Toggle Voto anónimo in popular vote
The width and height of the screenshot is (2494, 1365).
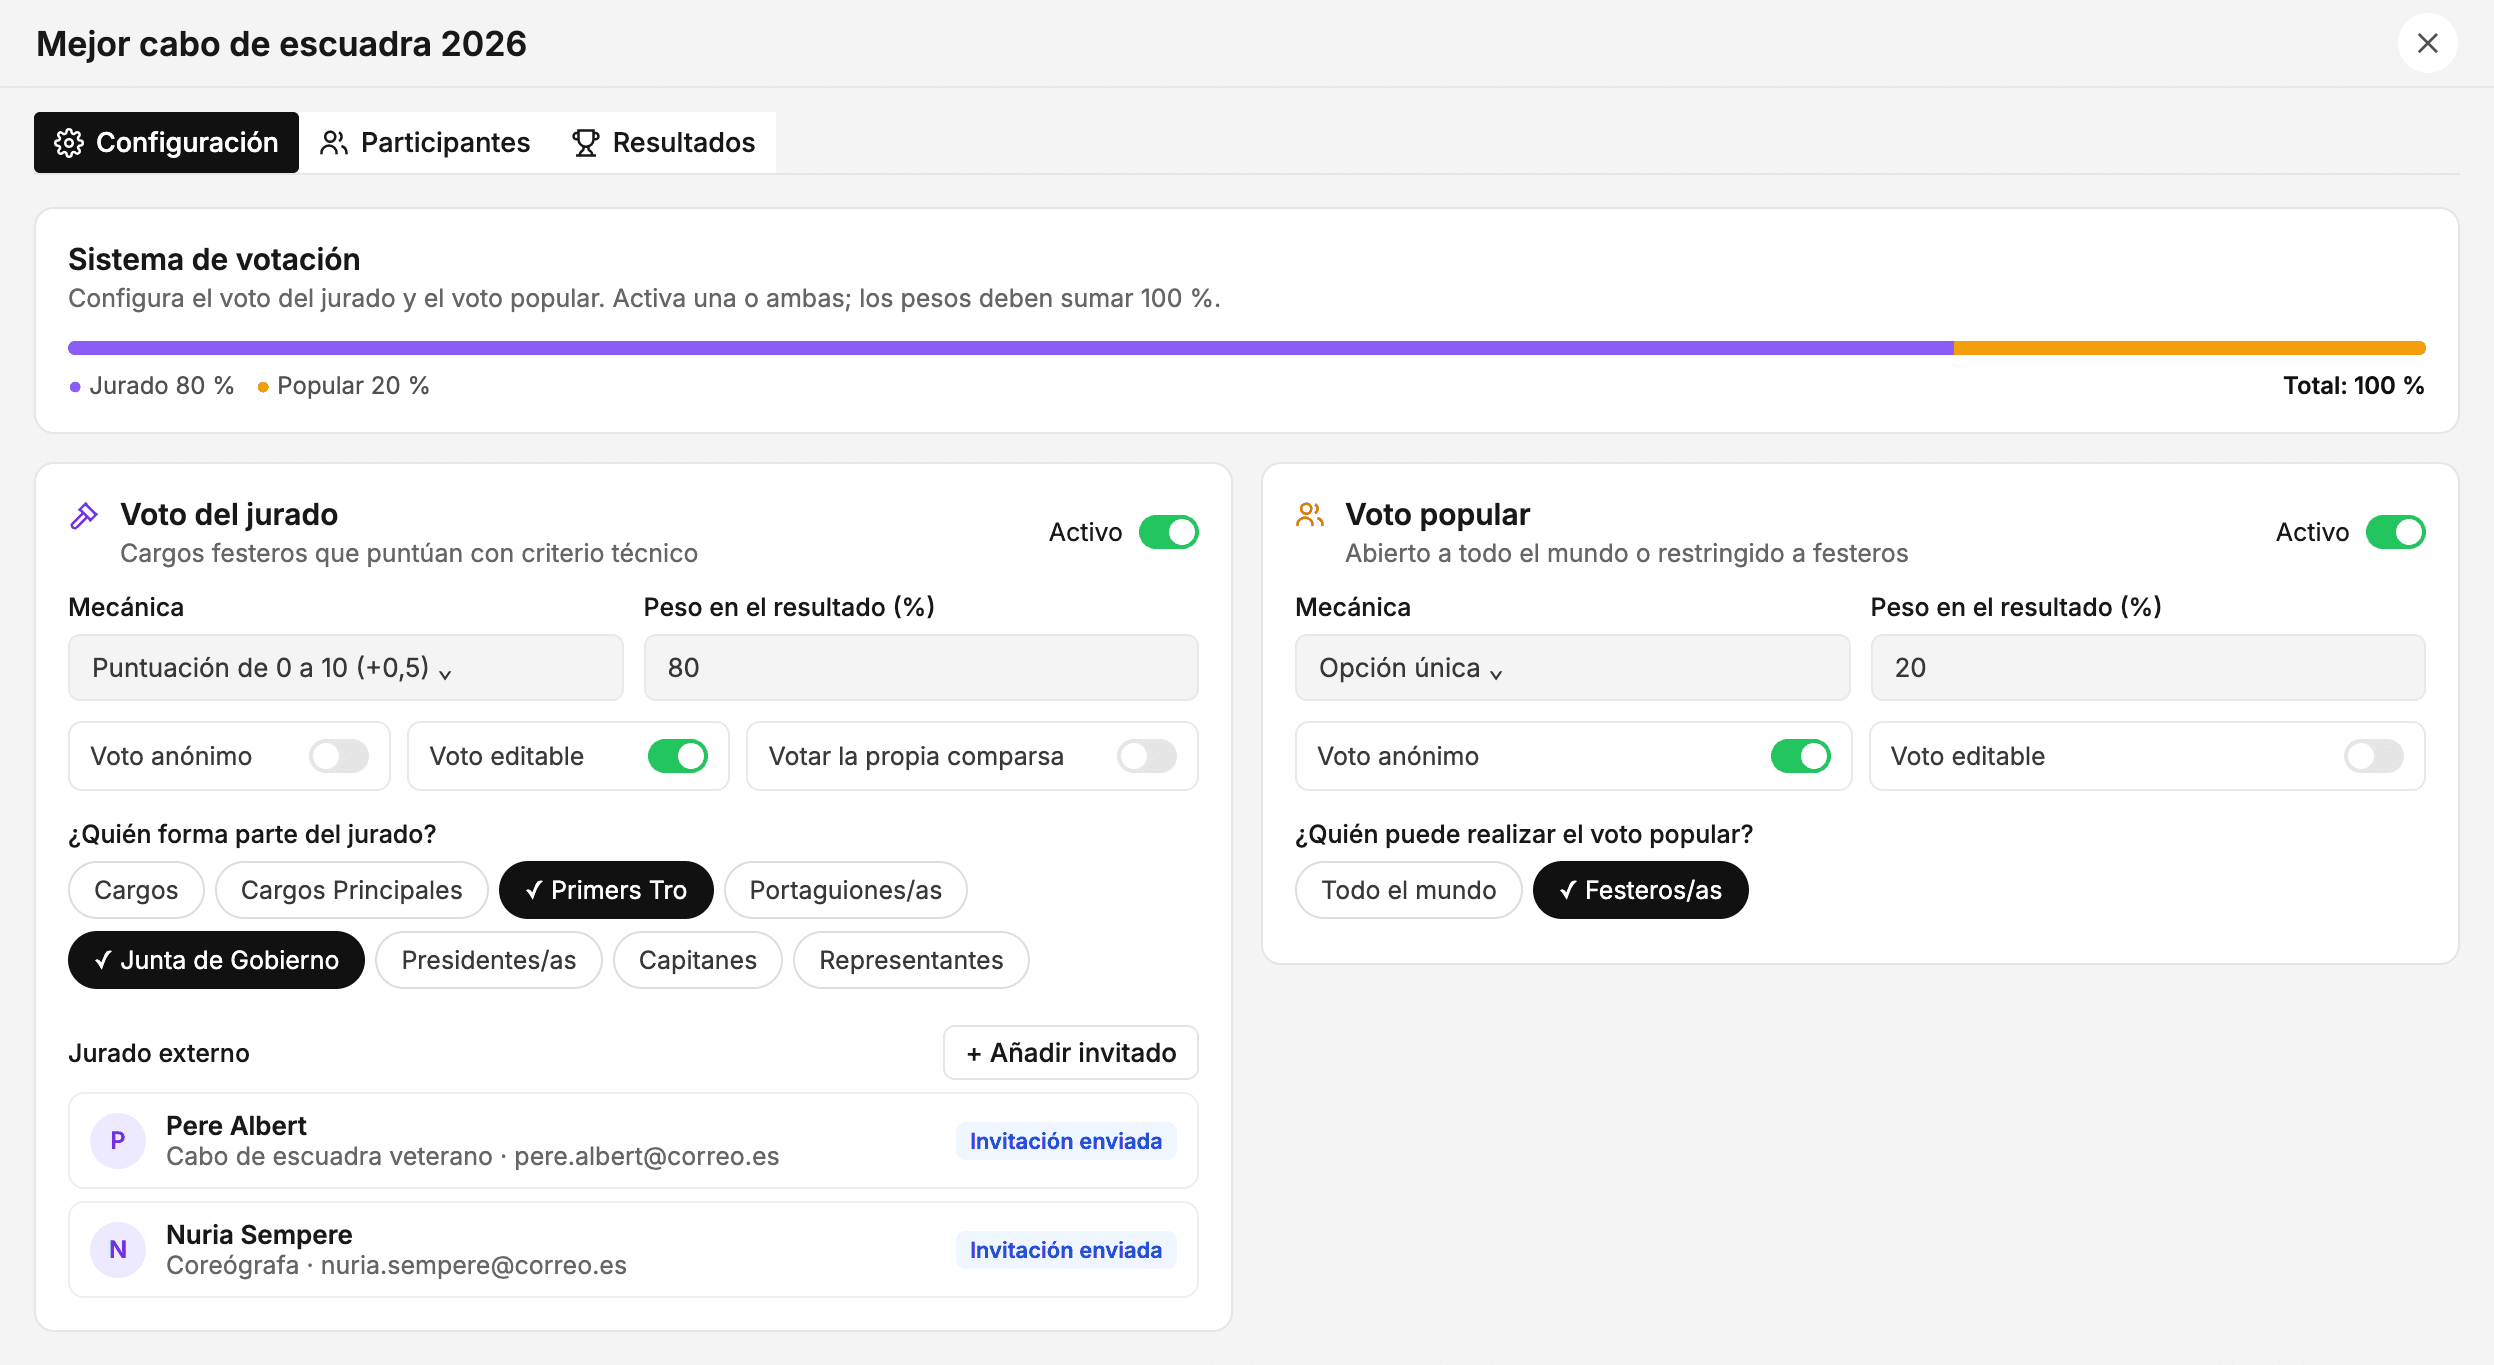pyautogui.click(x=1800, y=756)
